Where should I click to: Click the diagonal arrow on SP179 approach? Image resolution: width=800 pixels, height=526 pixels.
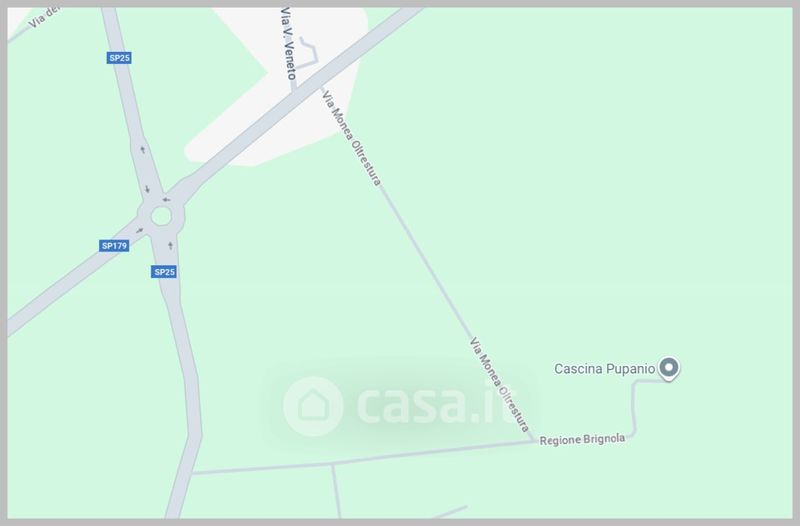(139, 231)
